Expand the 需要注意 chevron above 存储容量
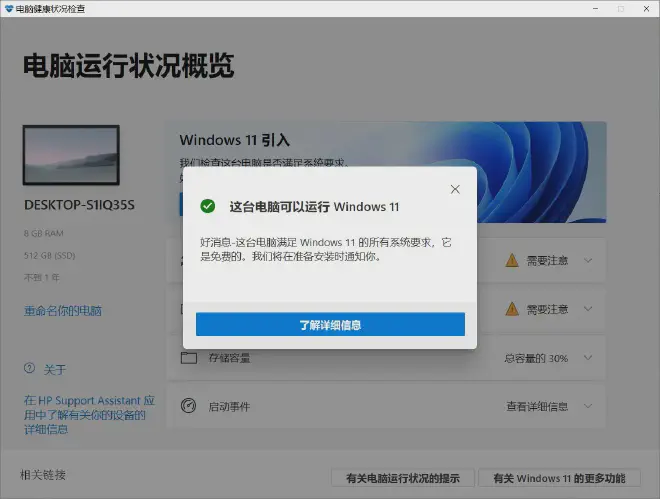This screenshot has width=660, height=499. [588, 309]
